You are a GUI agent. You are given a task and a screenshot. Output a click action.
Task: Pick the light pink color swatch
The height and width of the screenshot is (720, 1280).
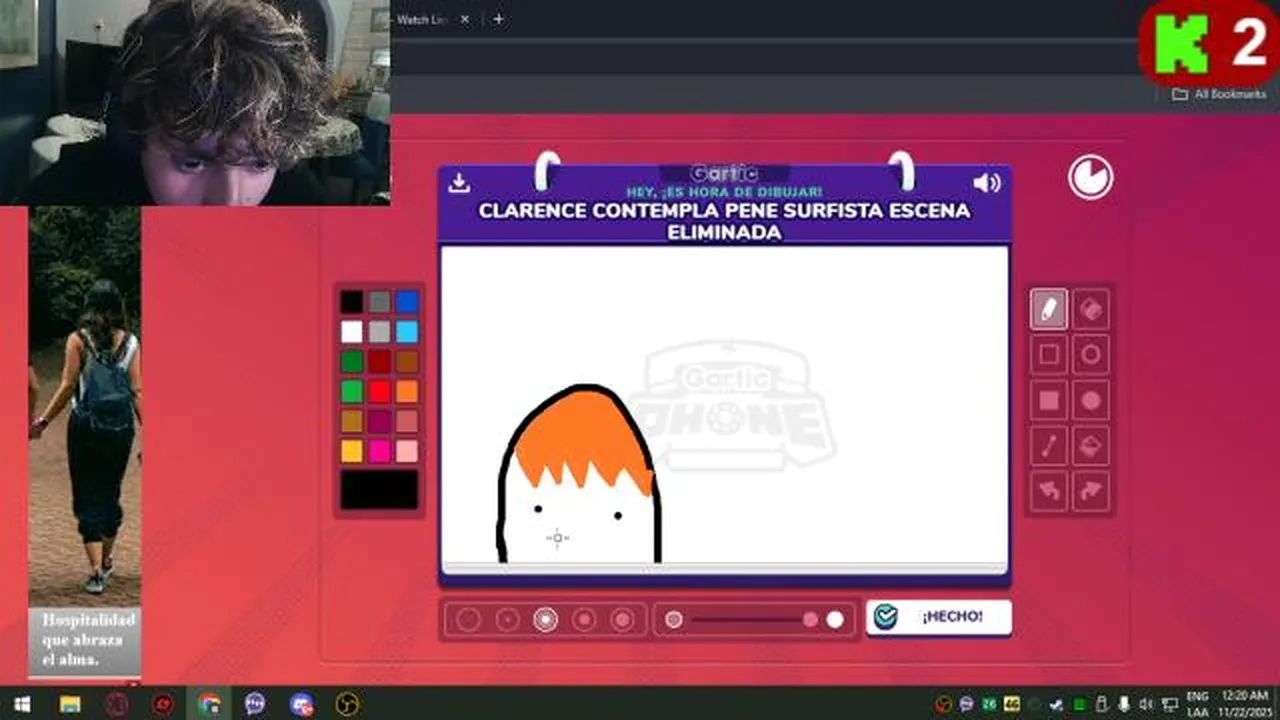(x=407, y=451)
